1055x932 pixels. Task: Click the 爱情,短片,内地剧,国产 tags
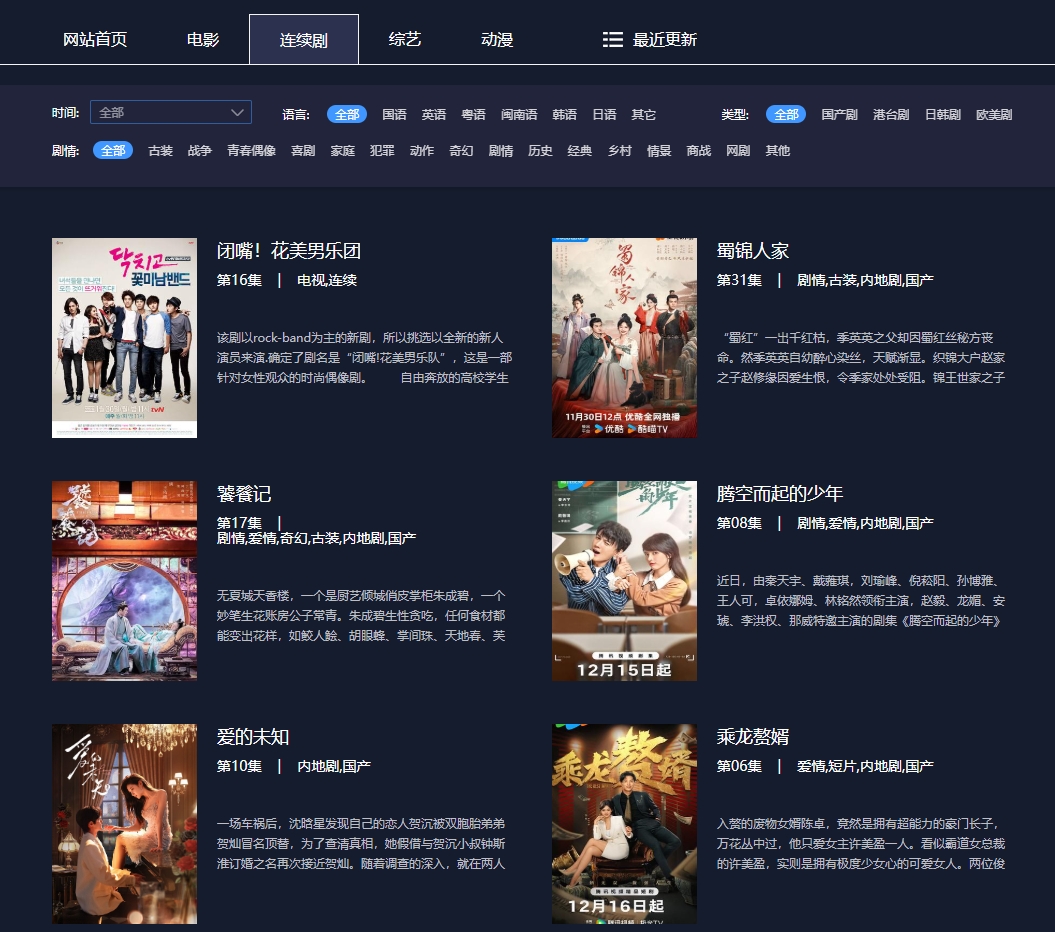coord(865,766)
